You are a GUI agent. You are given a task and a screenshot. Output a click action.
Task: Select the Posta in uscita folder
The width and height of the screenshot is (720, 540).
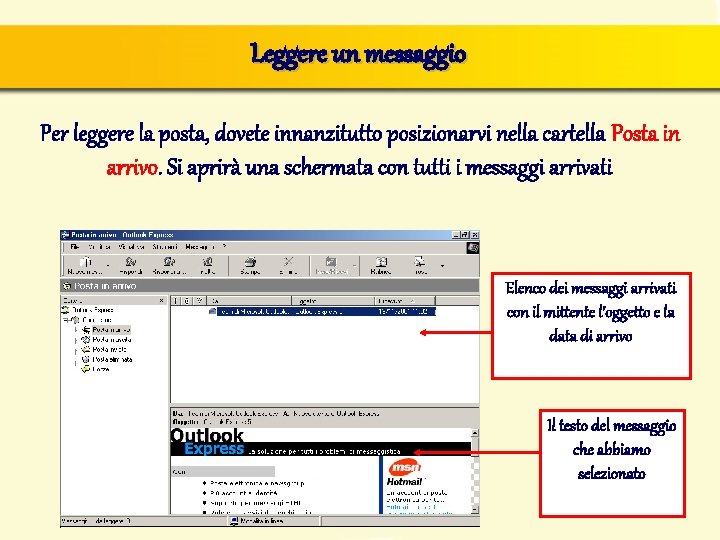point(112,340)
